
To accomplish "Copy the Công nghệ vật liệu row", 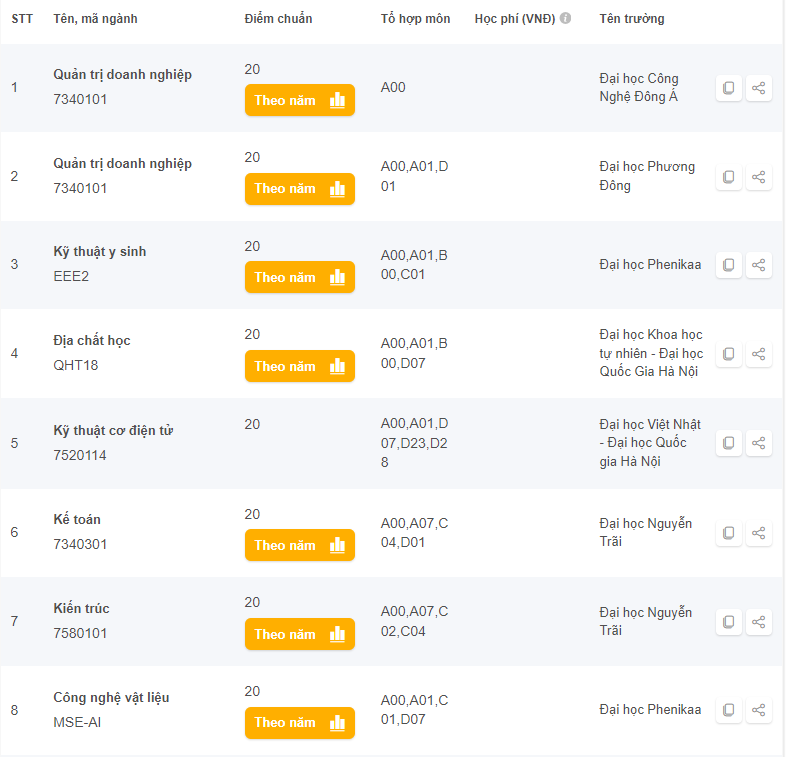I will click(x=729, y=710).
